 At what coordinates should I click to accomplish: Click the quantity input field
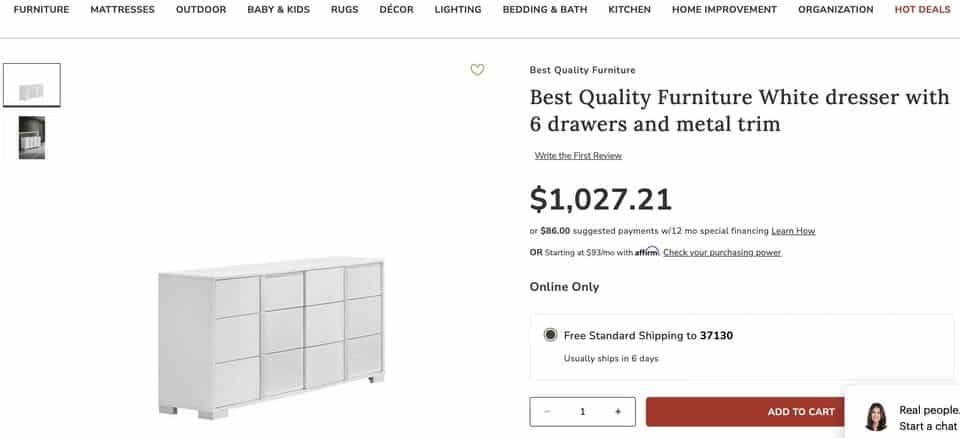[582, 412]
